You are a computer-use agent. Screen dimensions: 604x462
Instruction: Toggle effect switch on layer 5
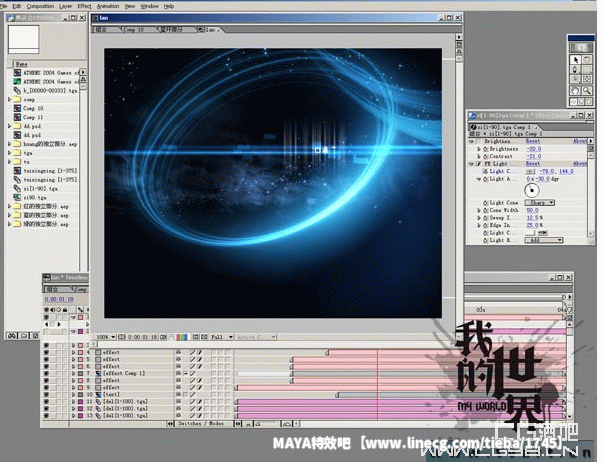200,359
